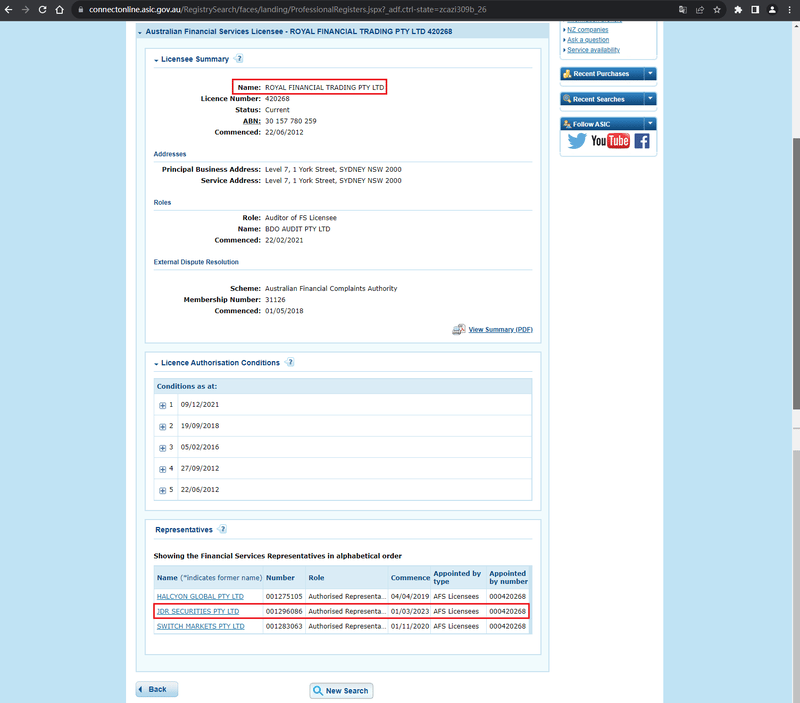Click the Back button
This screenshot has width=800, height=703.
(x=157, y=689)
